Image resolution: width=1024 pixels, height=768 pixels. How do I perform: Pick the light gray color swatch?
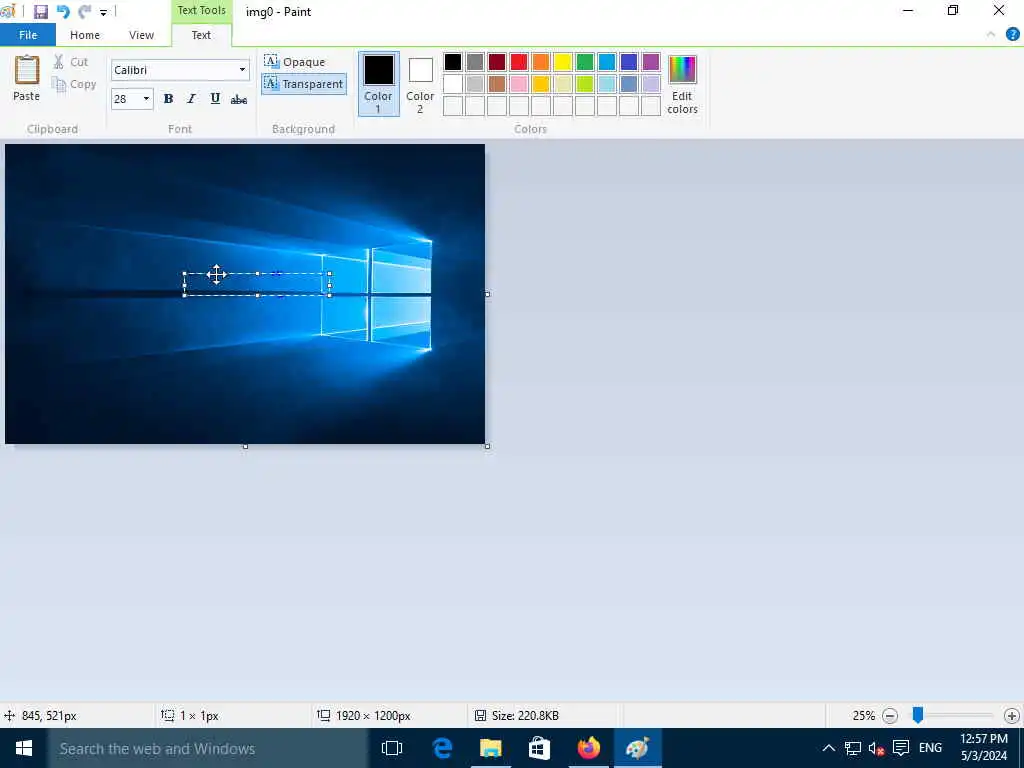point(475,84)
